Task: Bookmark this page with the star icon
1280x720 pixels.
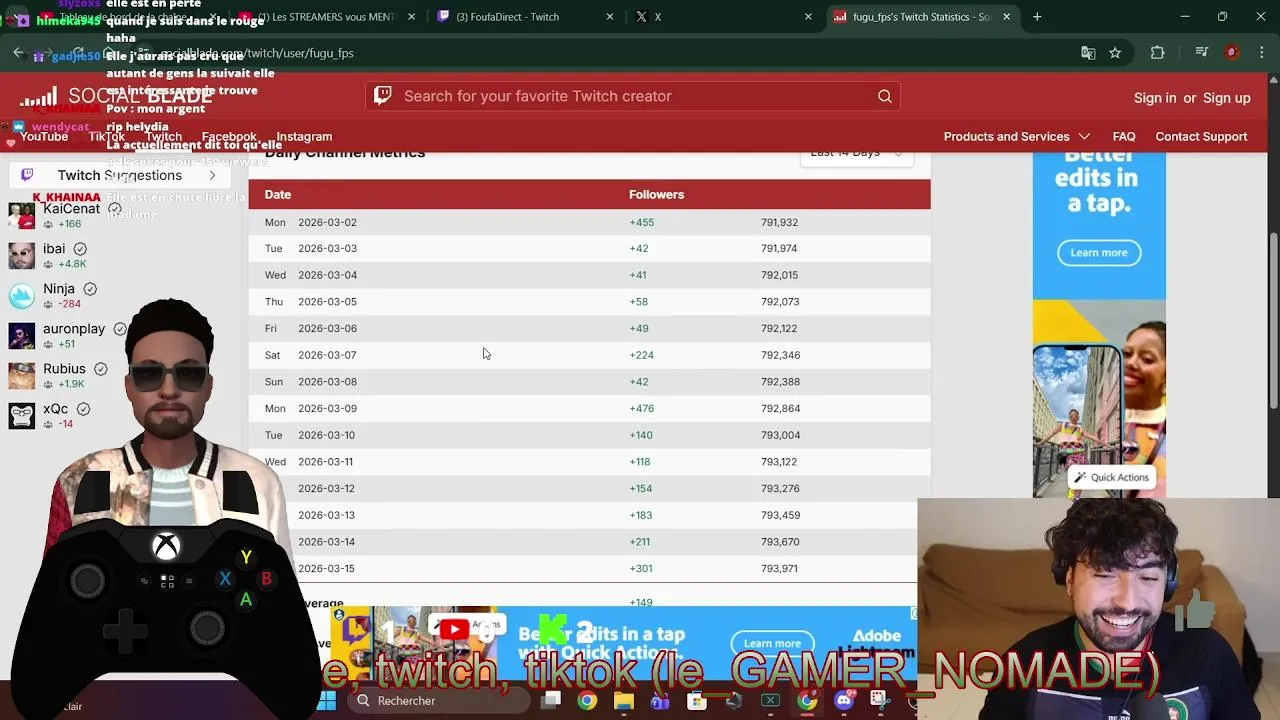Action: coord(1115,53)
